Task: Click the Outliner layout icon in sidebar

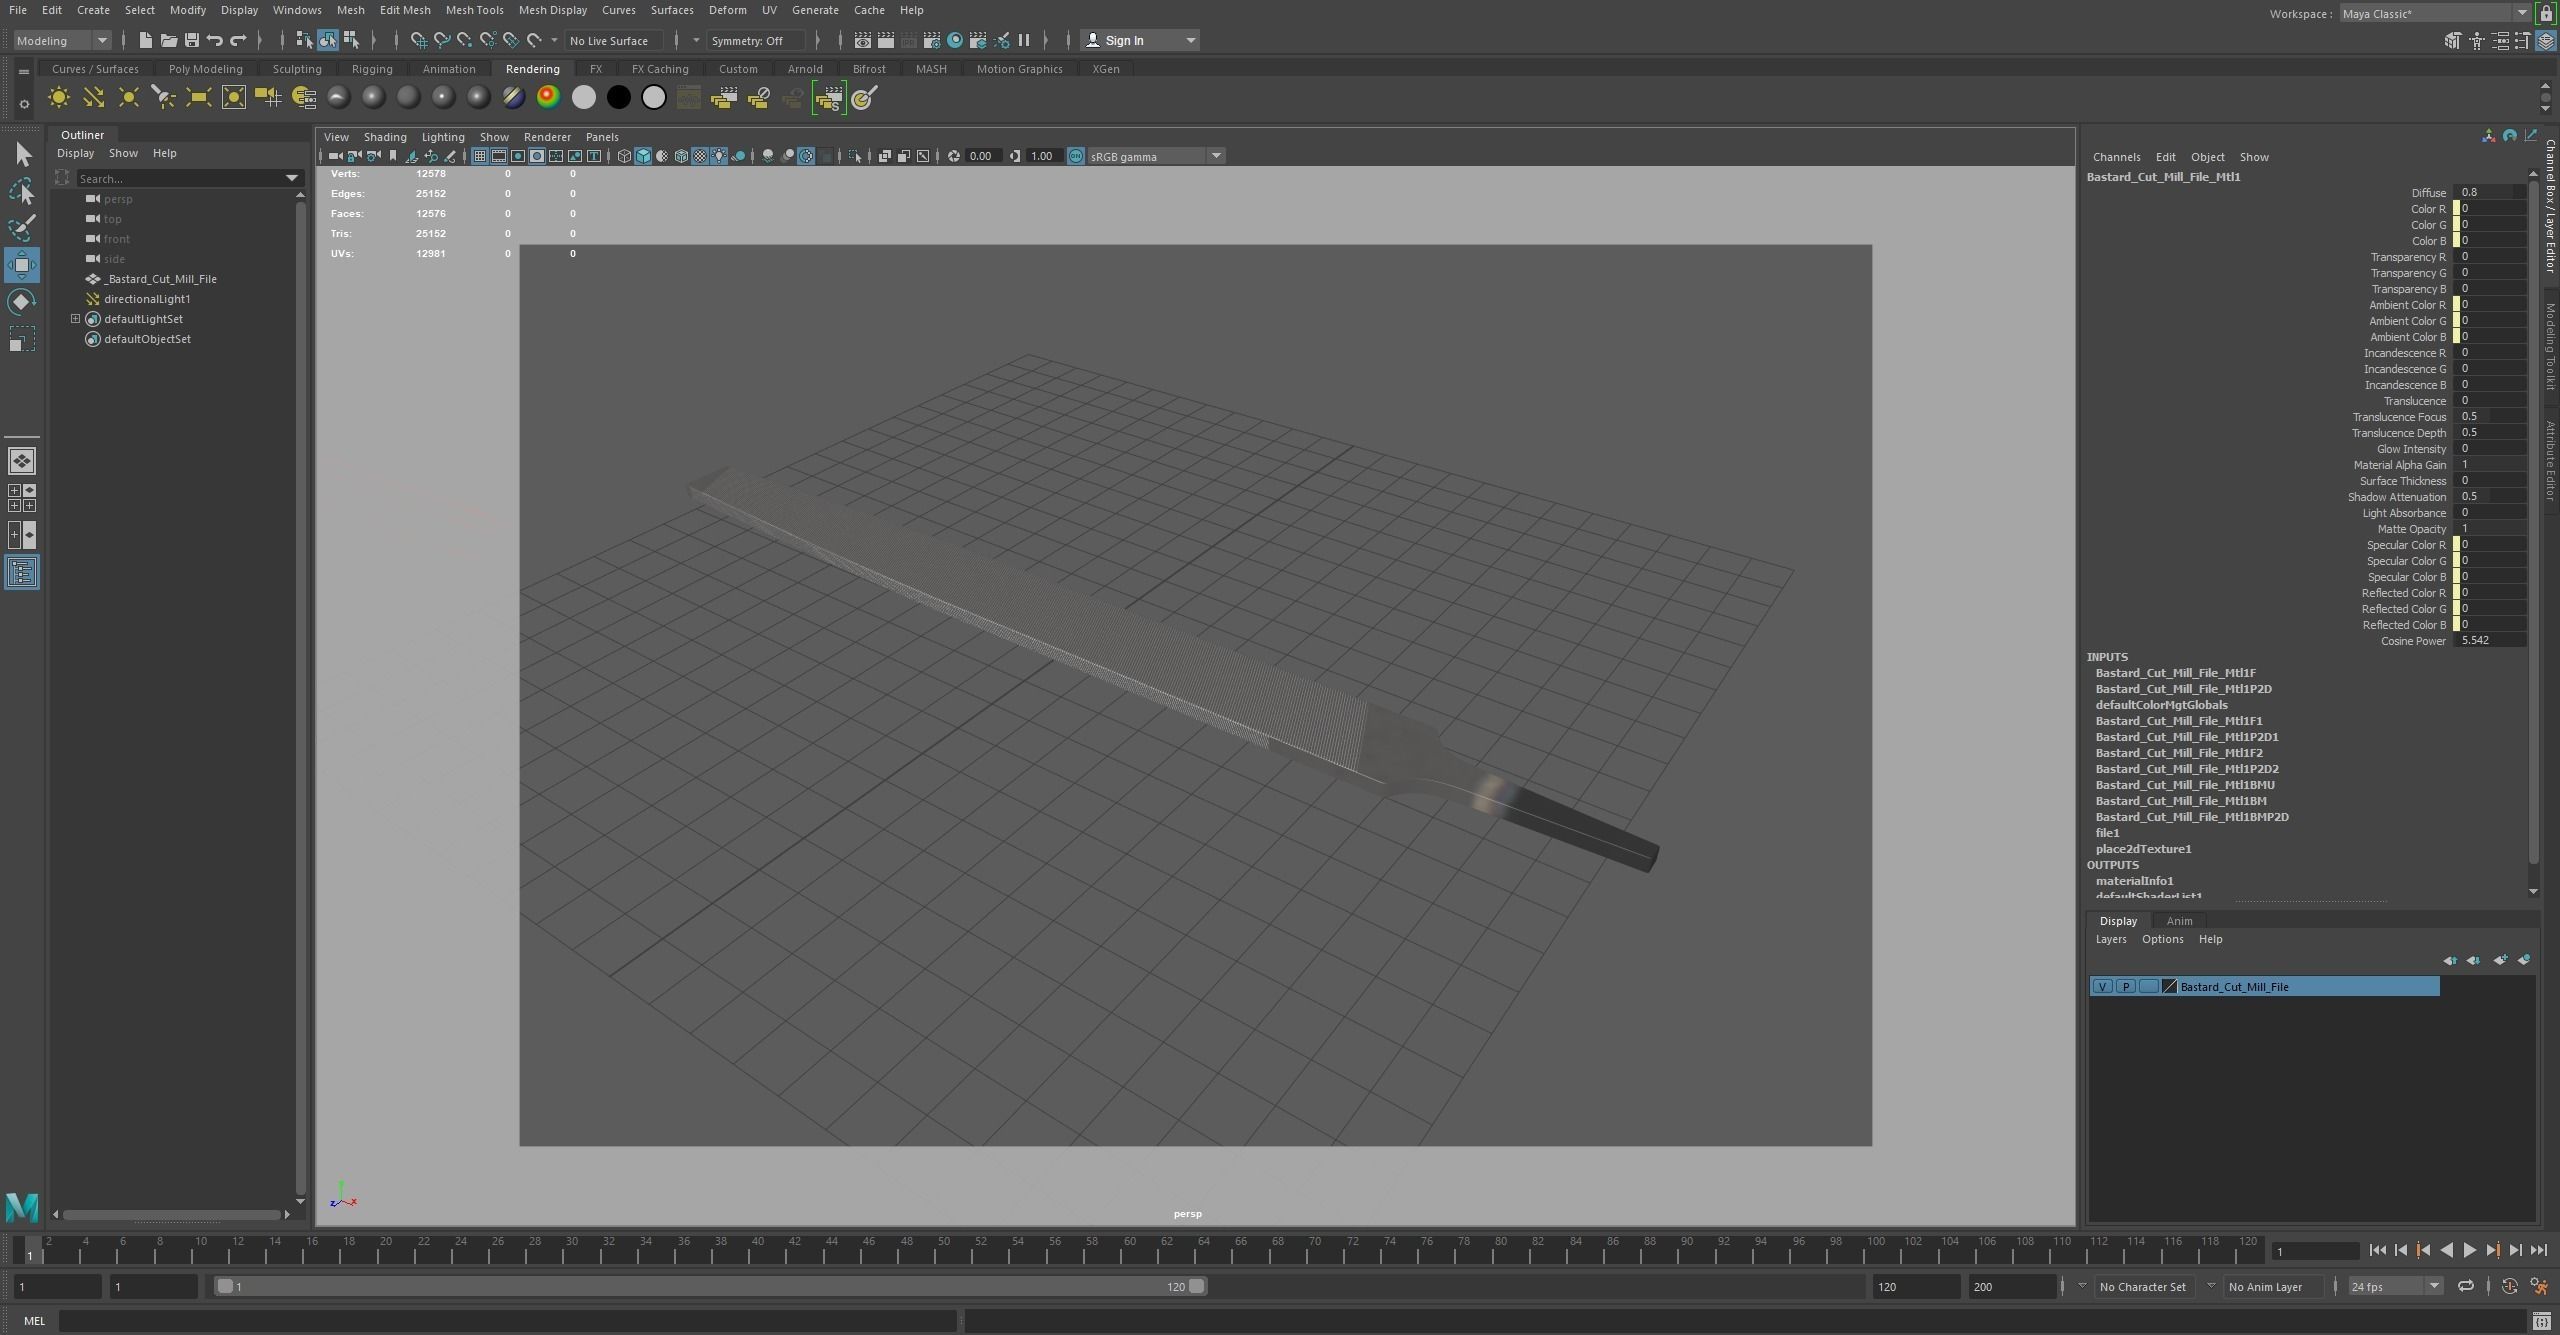Action: (22, 572)
